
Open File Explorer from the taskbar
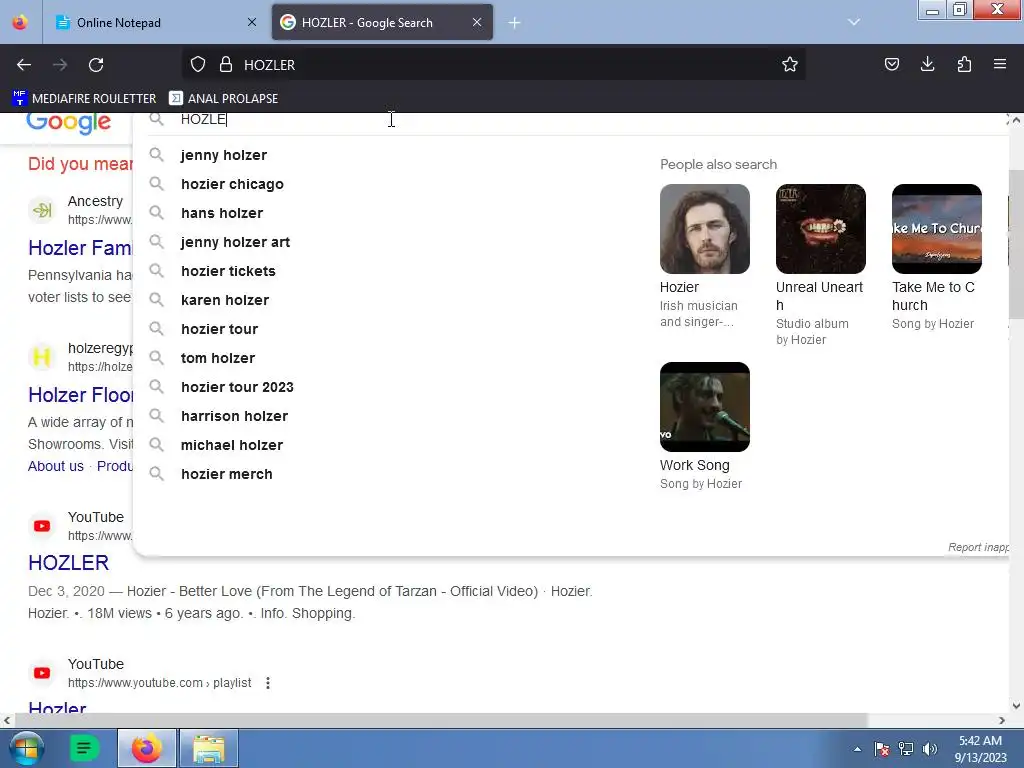209,748
